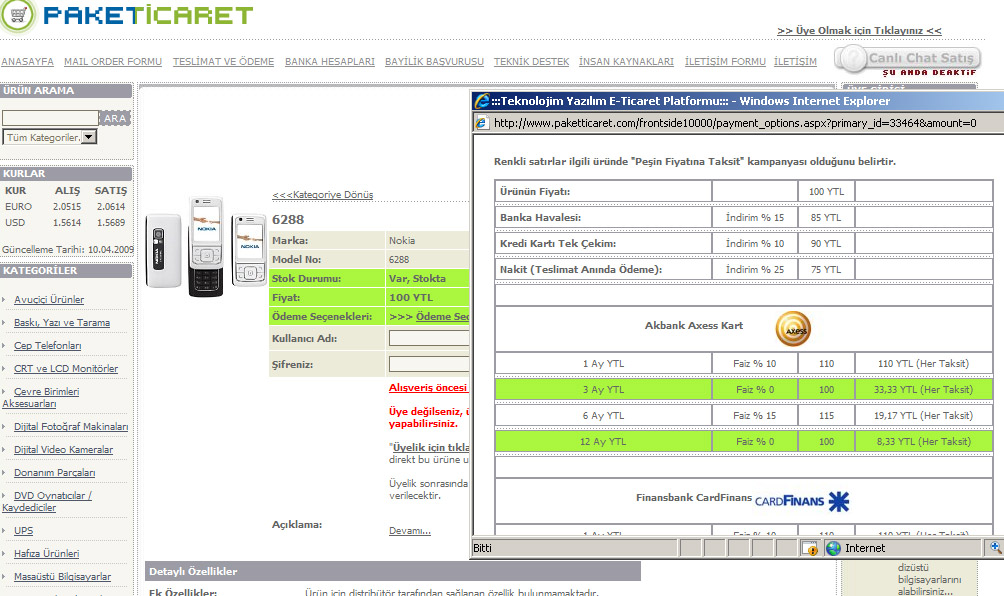Click the Kategoriye Dönüş link
This screenshot has height=596, width=1004.
[x=323, y=195]
